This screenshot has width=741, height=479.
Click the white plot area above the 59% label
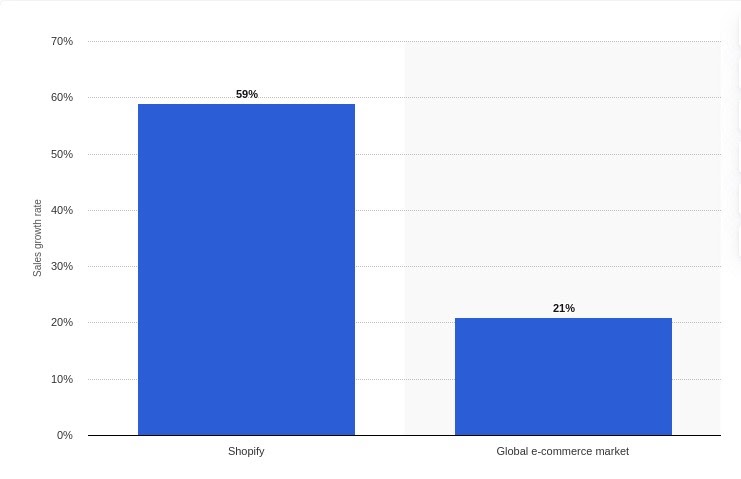tap(246, 66)
